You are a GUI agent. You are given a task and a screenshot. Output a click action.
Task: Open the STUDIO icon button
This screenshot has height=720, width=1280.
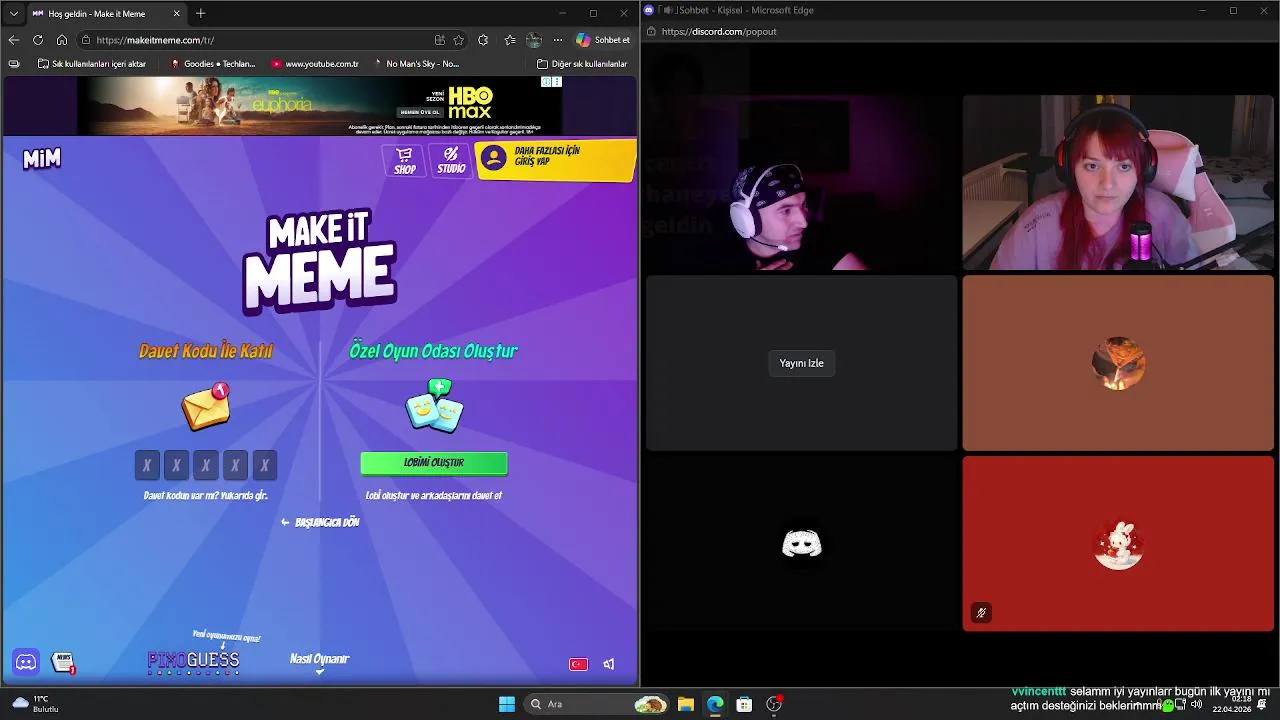pyautogui.click(x=451, y=160)
